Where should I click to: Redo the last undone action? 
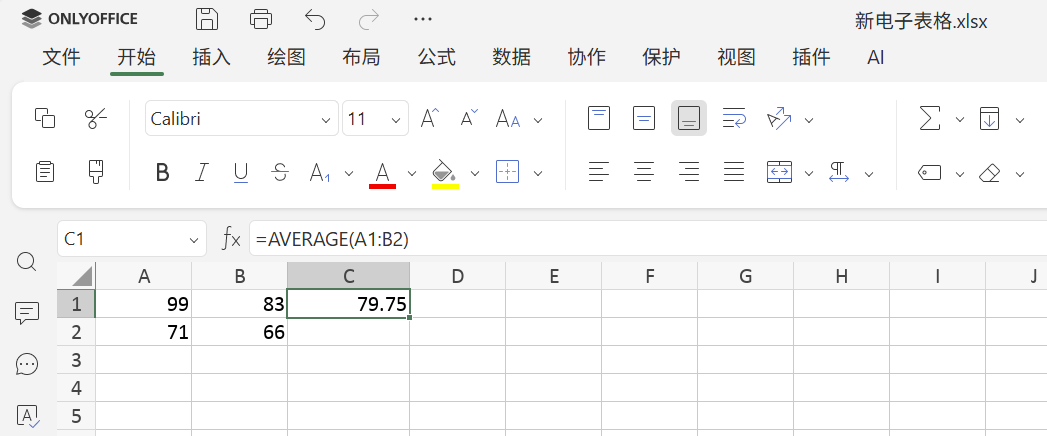[x=369, y=19]
